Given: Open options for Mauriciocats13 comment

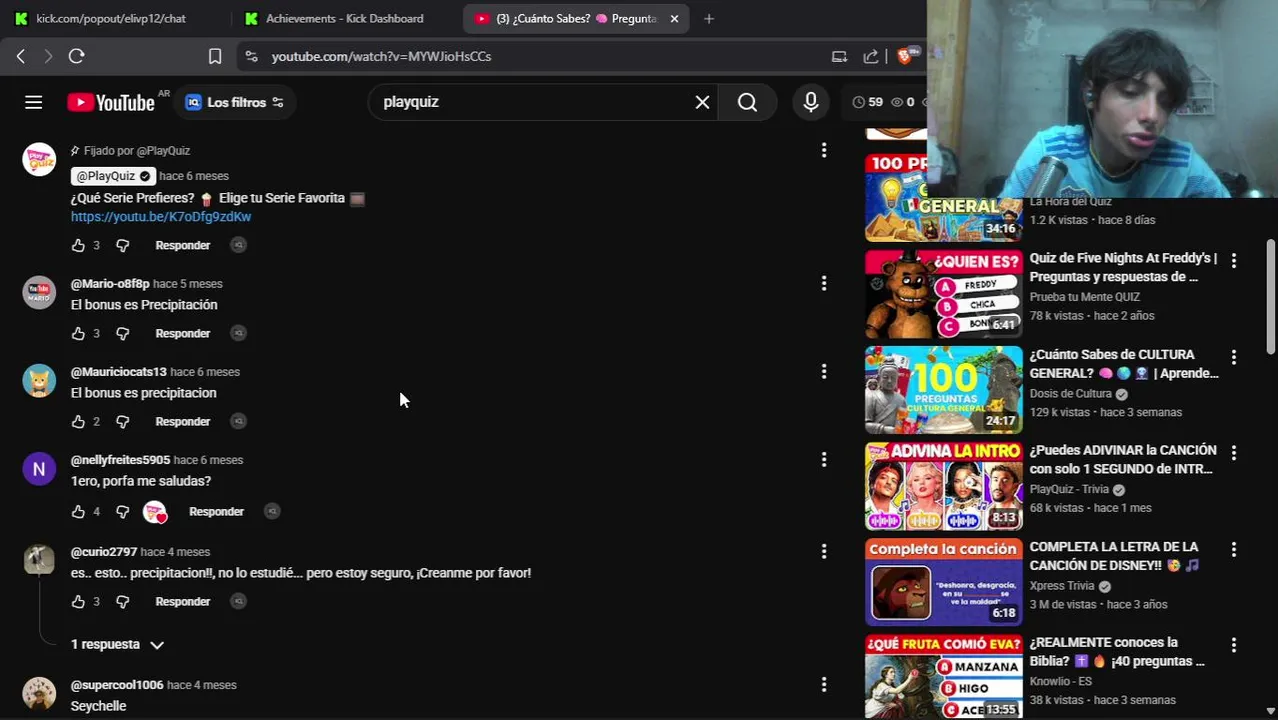Looking at the screenshot, I should click(824, 371).
